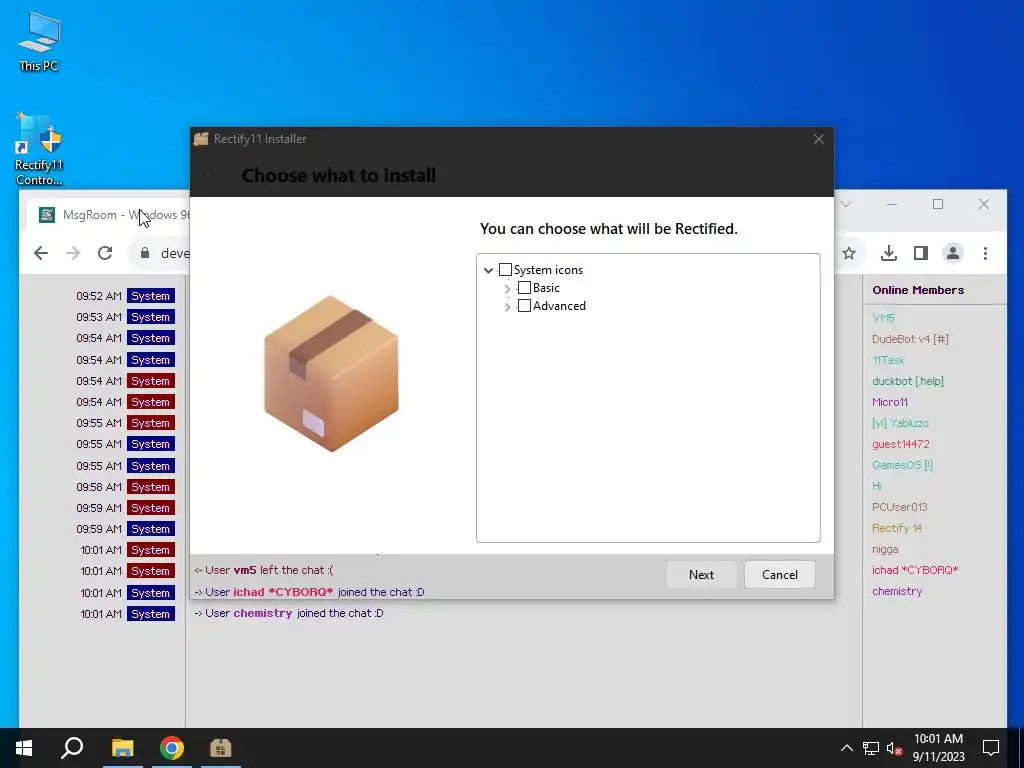This screenshot has height=768, width=1024.
Task: Select member Yabluzo in list
Action: pyautogui.click(x=900, y=423)
